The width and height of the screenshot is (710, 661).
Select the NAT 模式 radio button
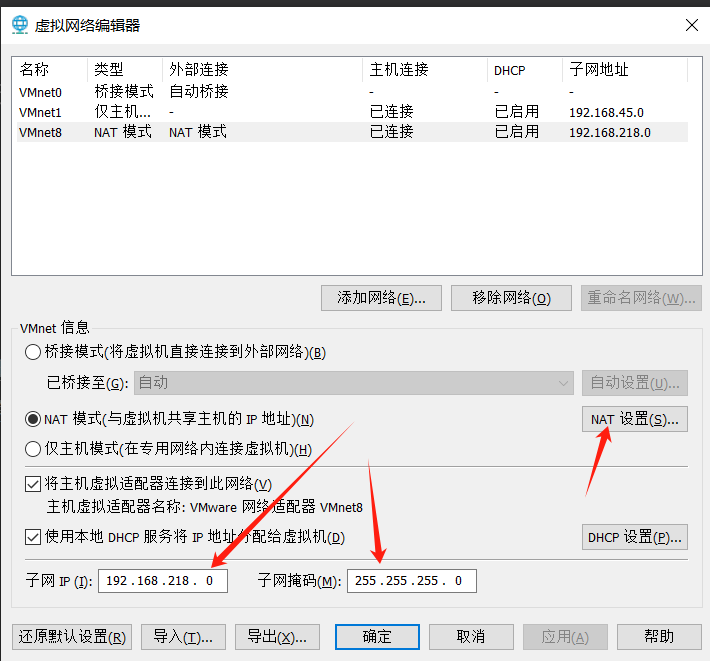click(x=33, y=419)
